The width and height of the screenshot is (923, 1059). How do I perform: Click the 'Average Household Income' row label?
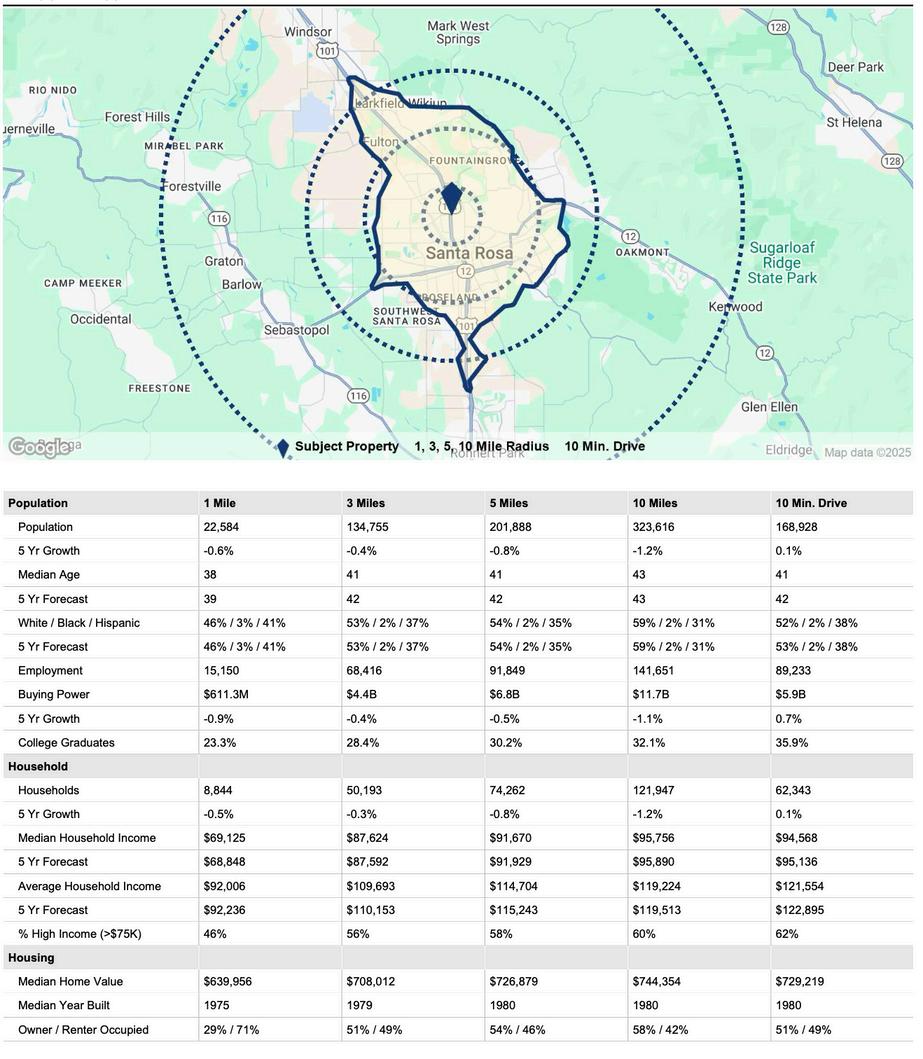[x=89, y=886]
